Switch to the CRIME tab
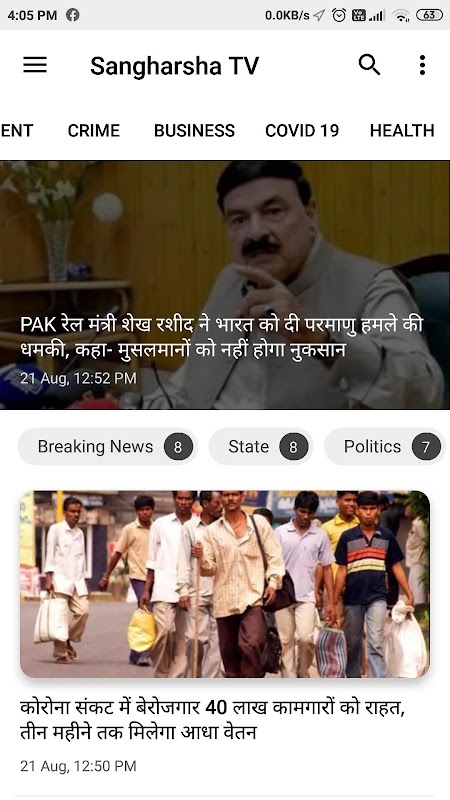The width and height of the screenshot is (450, 800). pos(94,131)
